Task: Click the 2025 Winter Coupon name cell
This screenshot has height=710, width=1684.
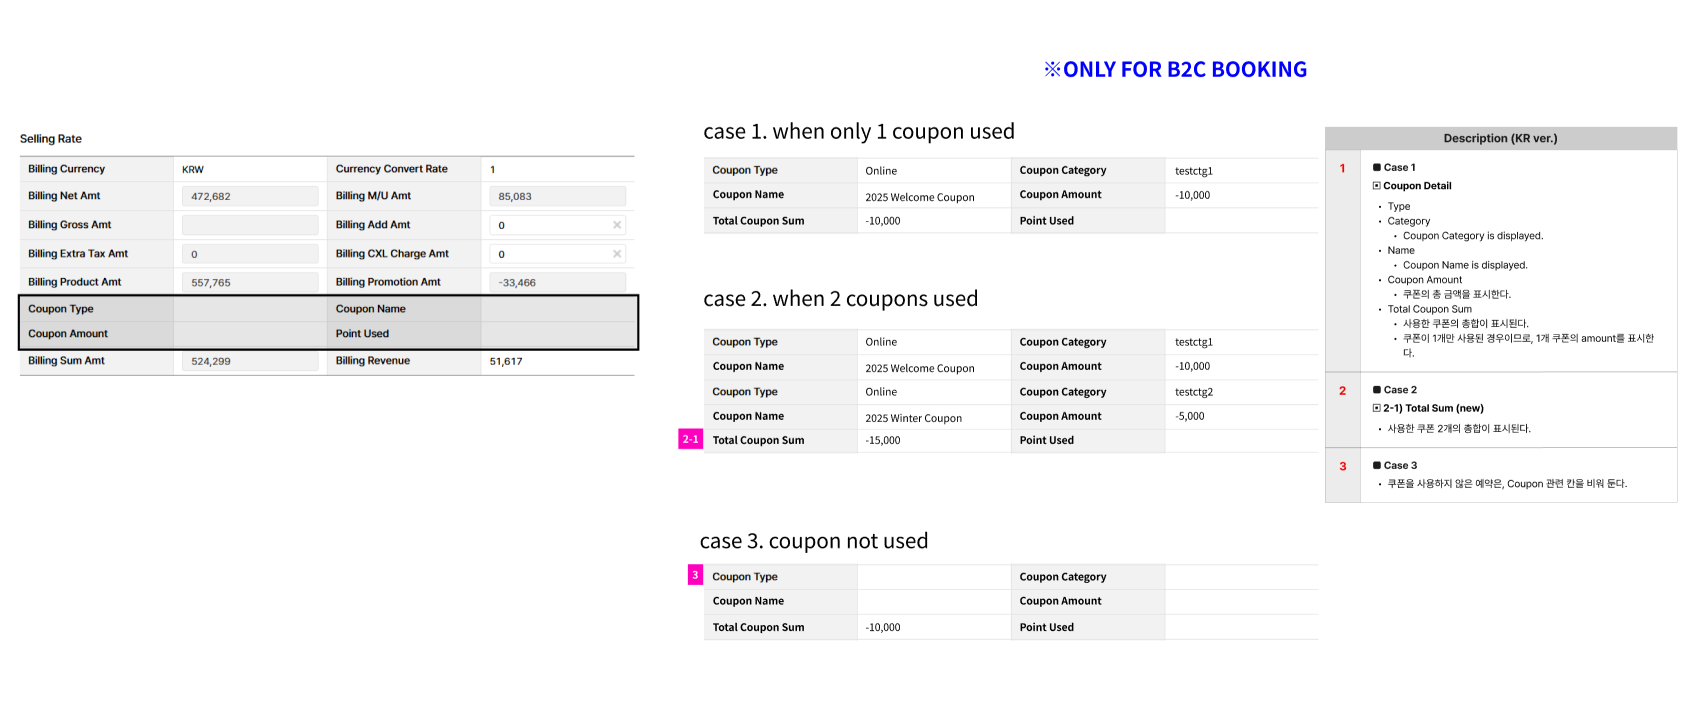Action: pos(913,418)
